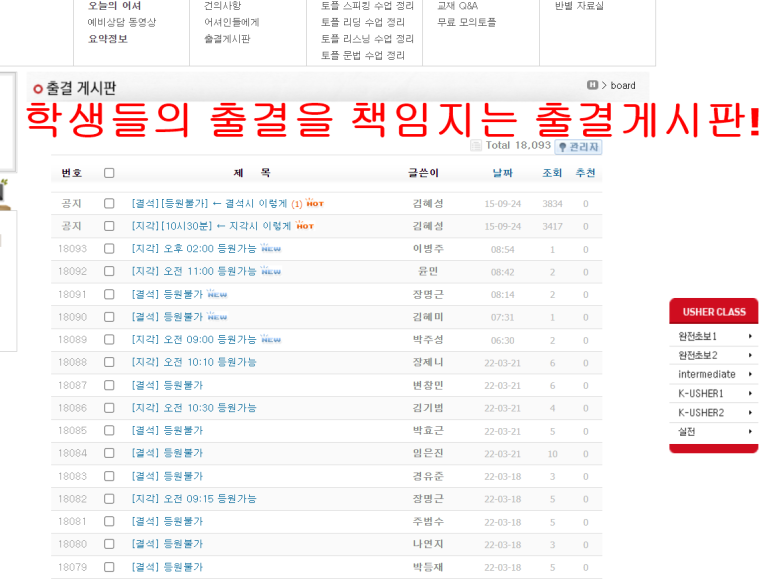Open the 예비상담 동영상 menu item

[122, 22]
